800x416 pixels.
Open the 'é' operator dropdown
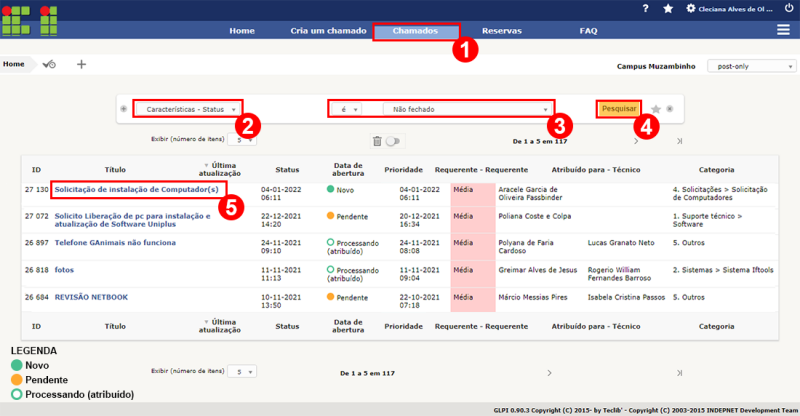pos(346,109)
